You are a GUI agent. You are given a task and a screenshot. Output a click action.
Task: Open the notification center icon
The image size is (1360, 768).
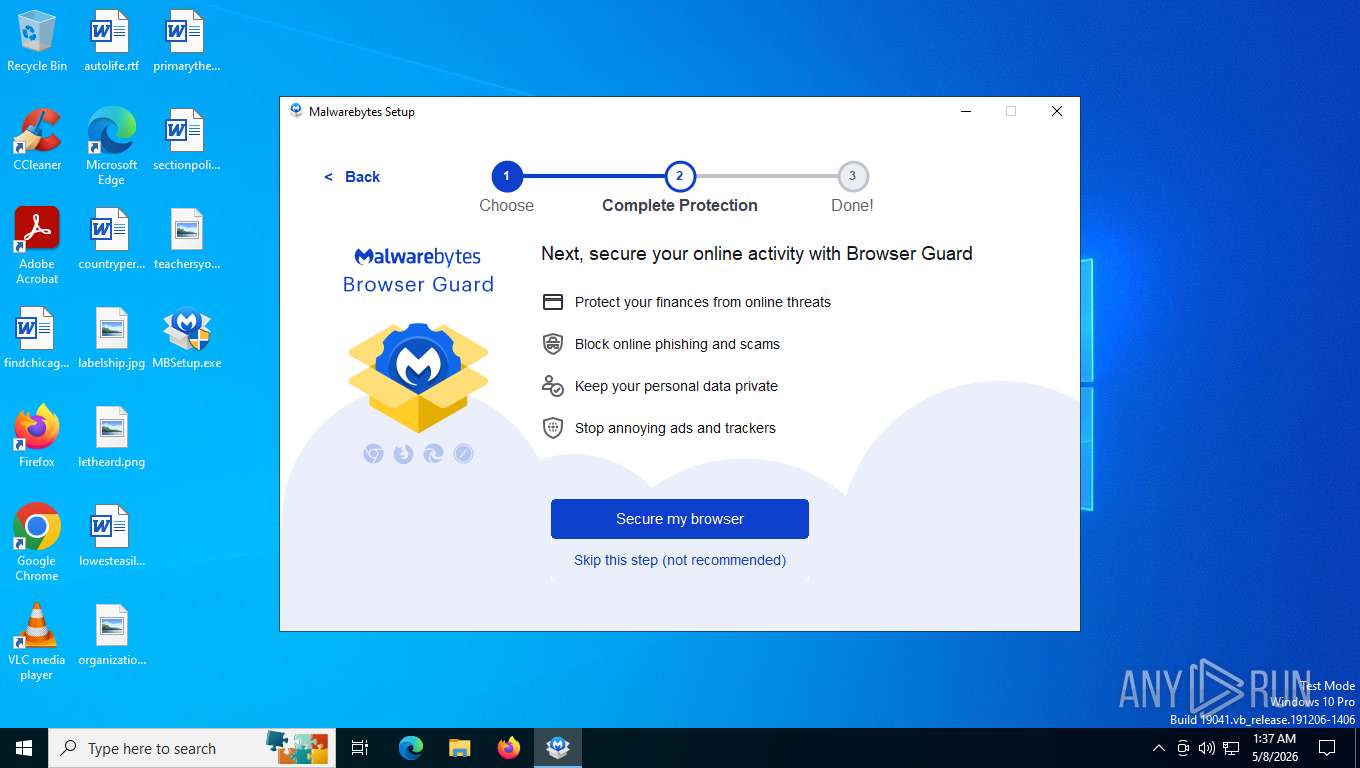1327,748
